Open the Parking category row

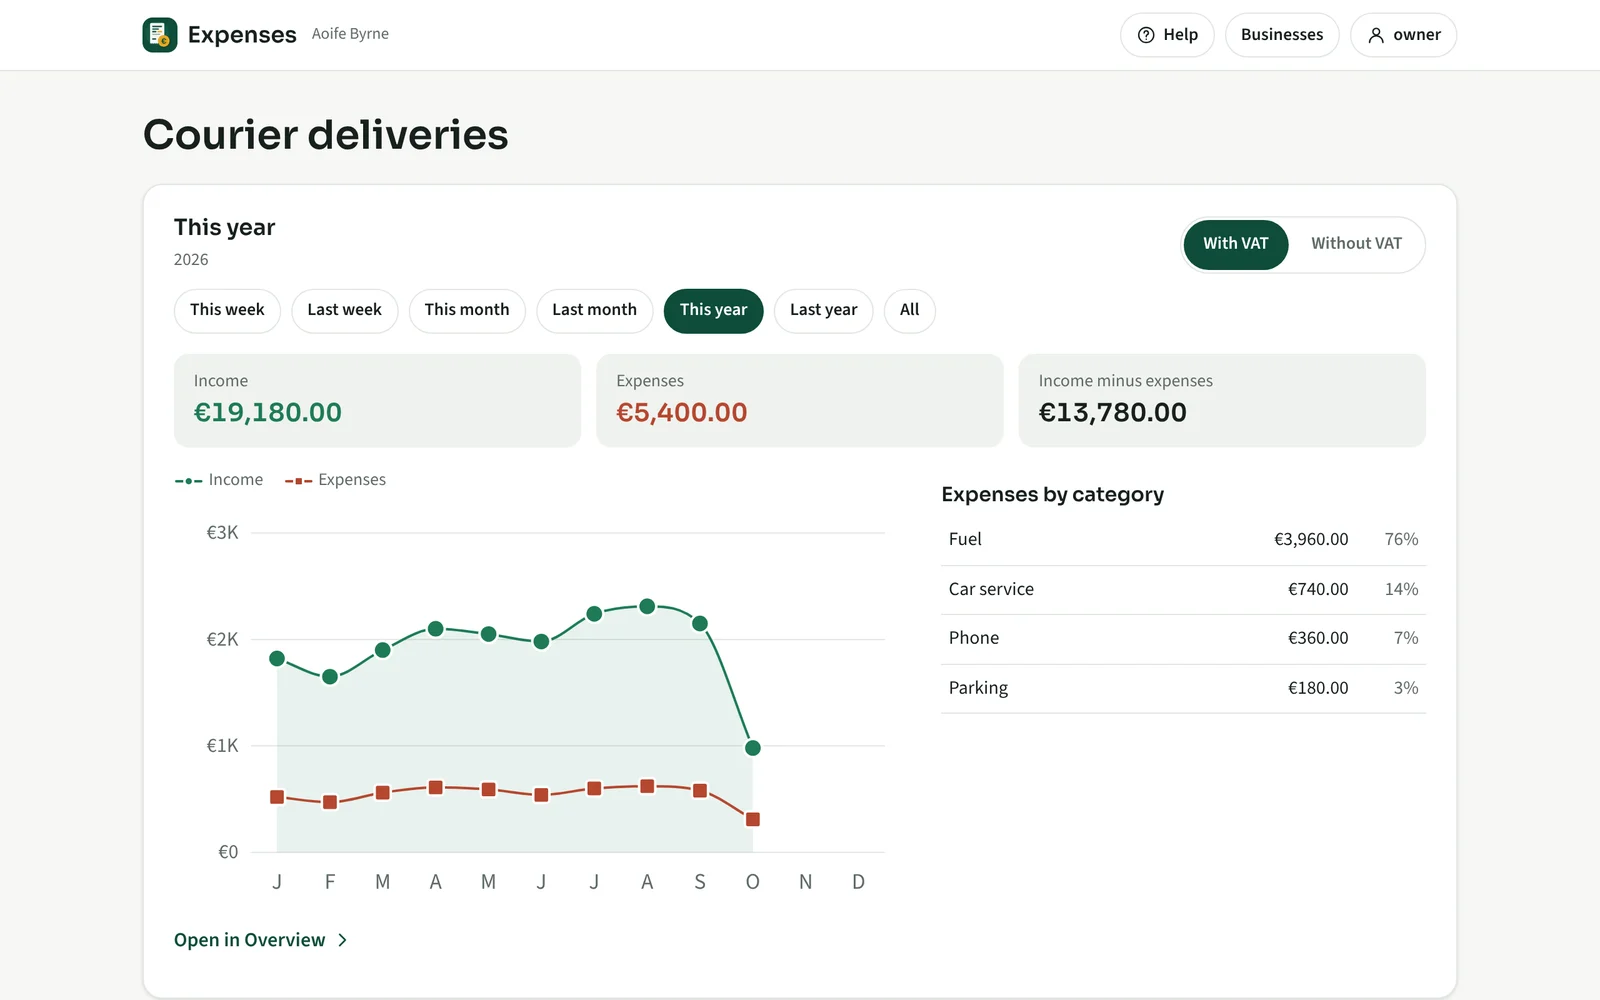point(1183,689)
